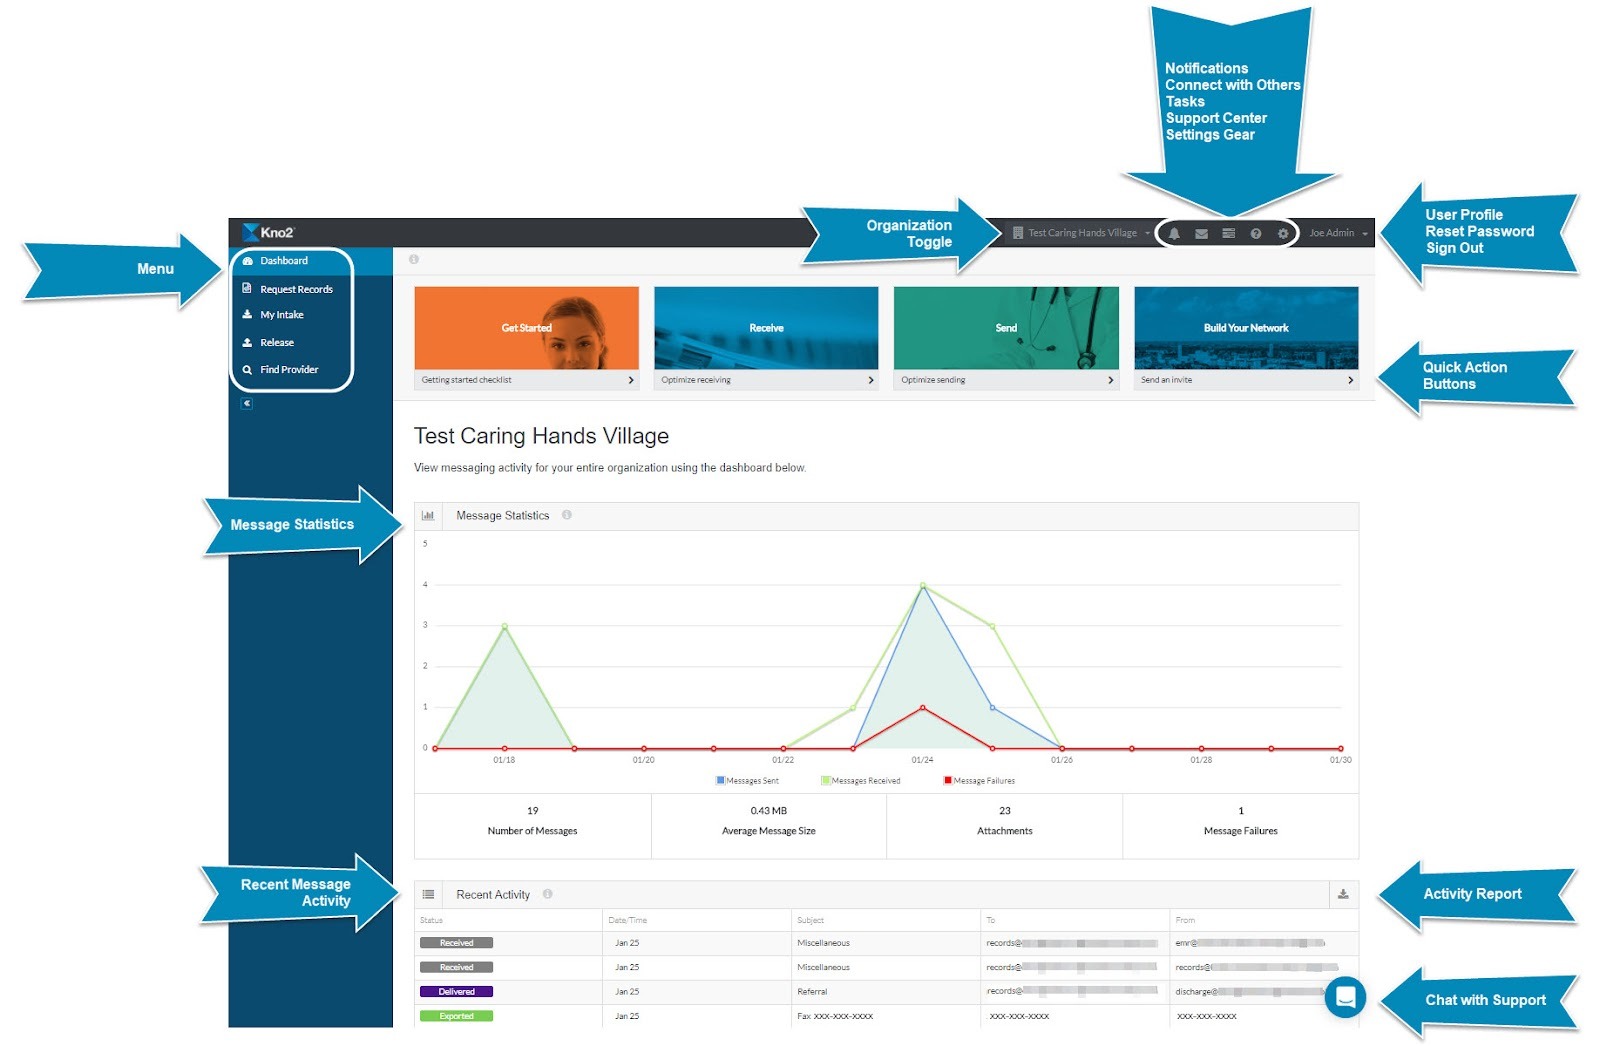This screenshot has height=1046, width=1600.
Task: Open Getting started checklist arrow
Action: coord(631,380)
